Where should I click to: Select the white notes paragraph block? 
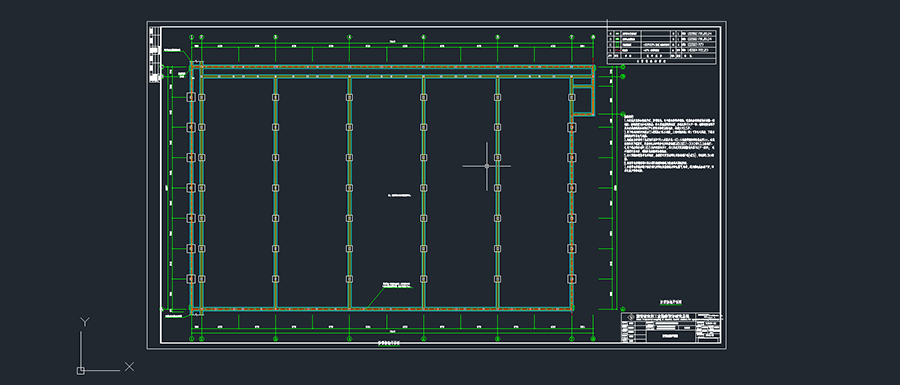(670, 144)
